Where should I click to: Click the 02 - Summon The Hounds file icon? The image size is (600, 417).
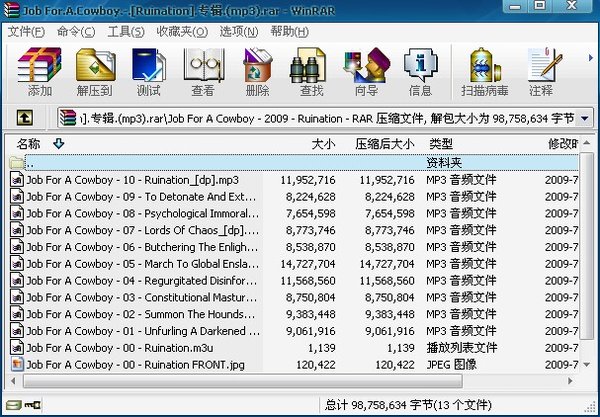tap(17, 314)
